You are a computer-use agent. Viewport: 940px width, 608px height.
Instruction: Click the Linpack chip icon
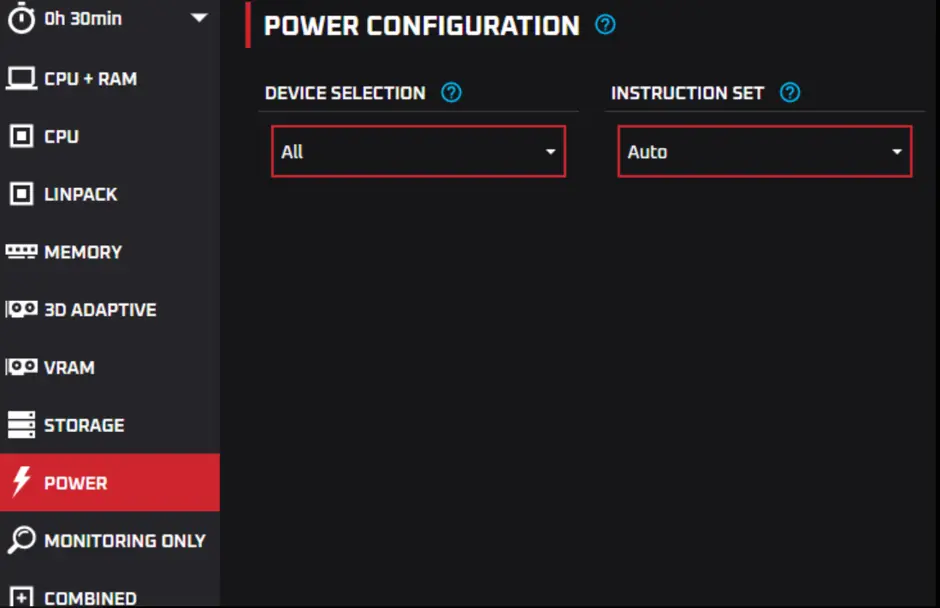point(22,194)
